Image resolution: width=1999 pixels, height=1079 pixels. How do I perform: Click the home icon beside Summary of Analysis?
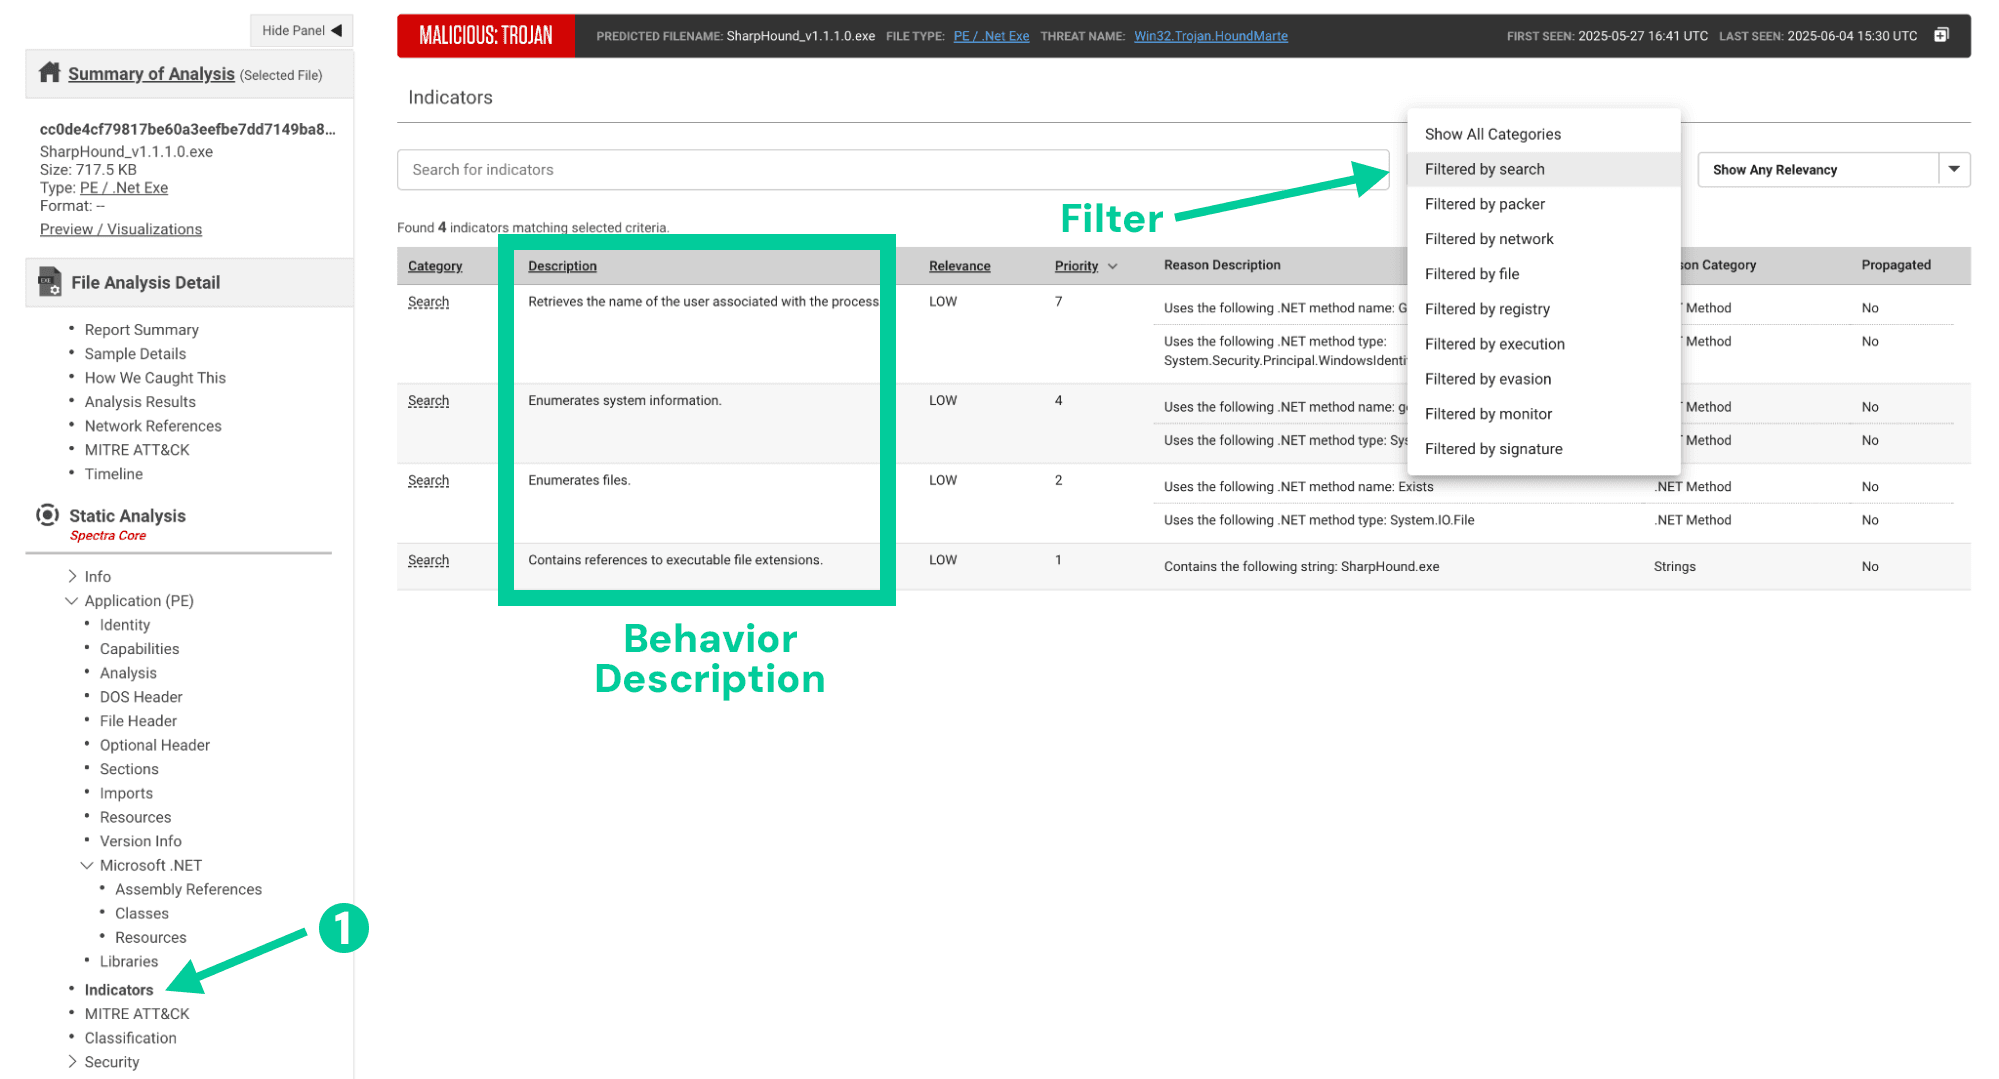49,73
